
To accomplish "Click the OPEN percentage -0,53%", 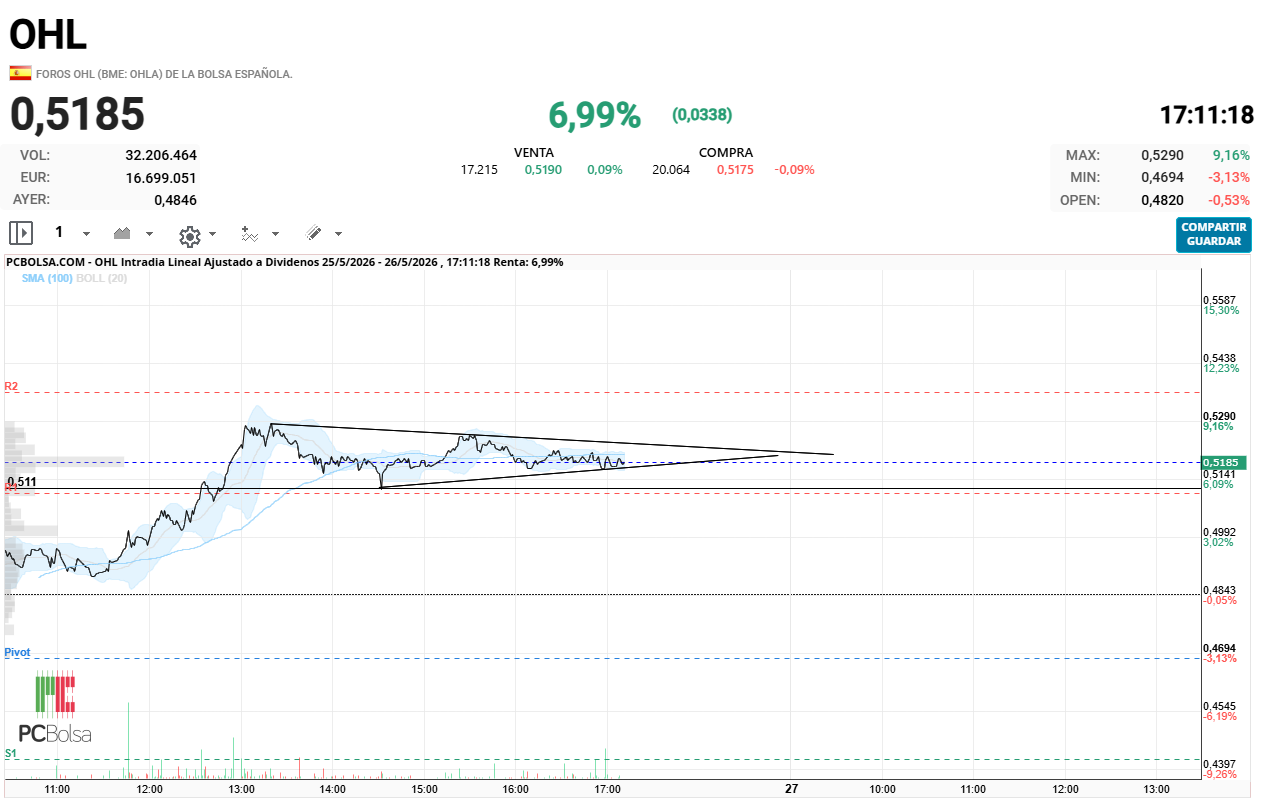I will [x=1227, y=199].
